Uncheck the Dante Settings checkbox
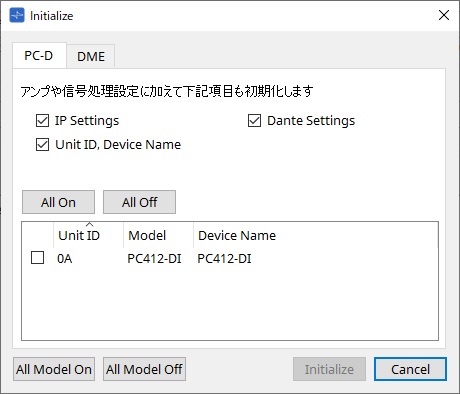Screen dimensions: 460x394 coord(254,121)
